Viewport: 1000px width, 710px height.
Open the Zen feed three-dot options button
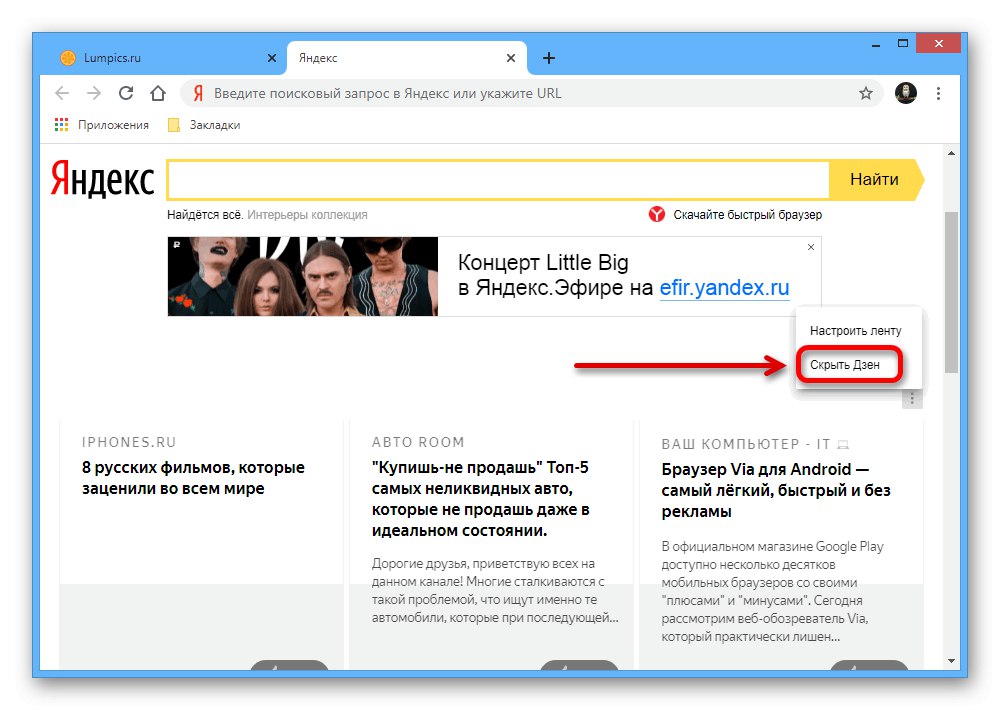pos(912,399)
